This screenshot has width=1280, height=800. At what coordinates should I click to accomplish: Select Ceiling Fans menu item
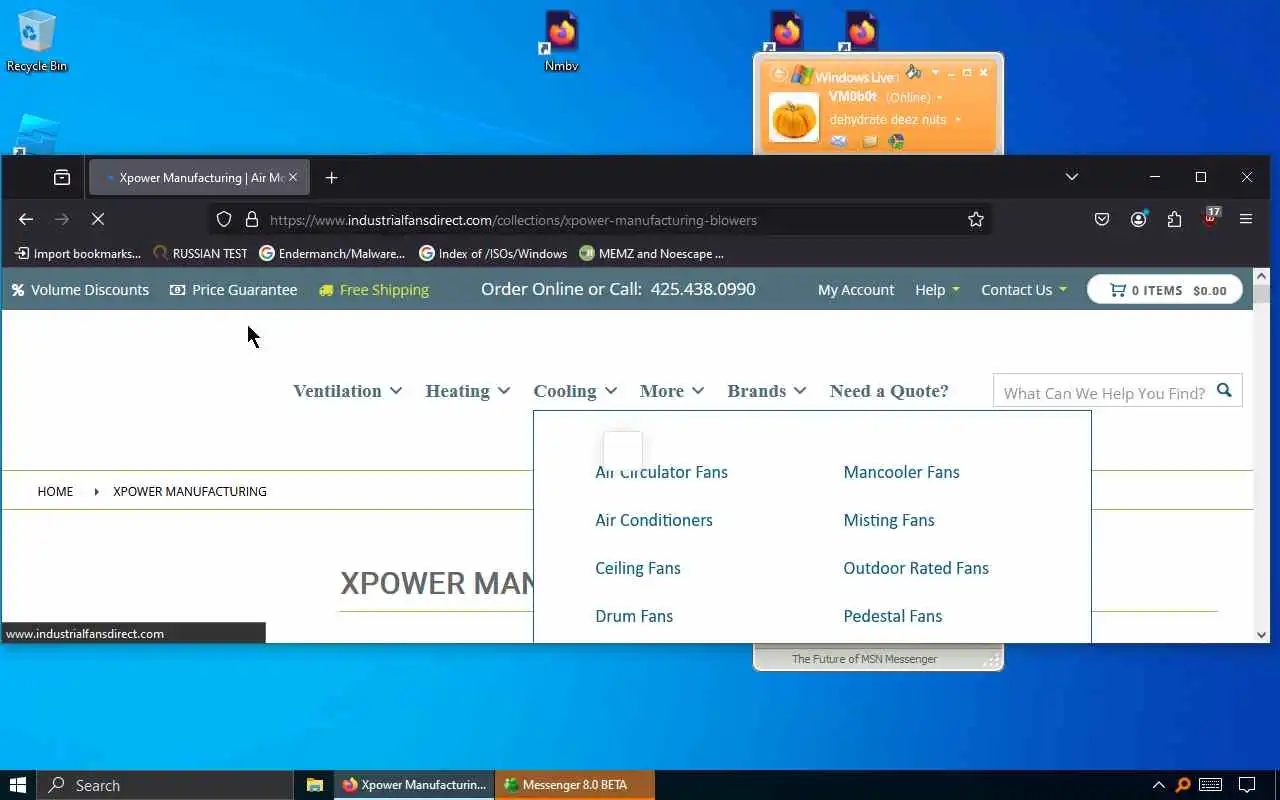(638, 568)
